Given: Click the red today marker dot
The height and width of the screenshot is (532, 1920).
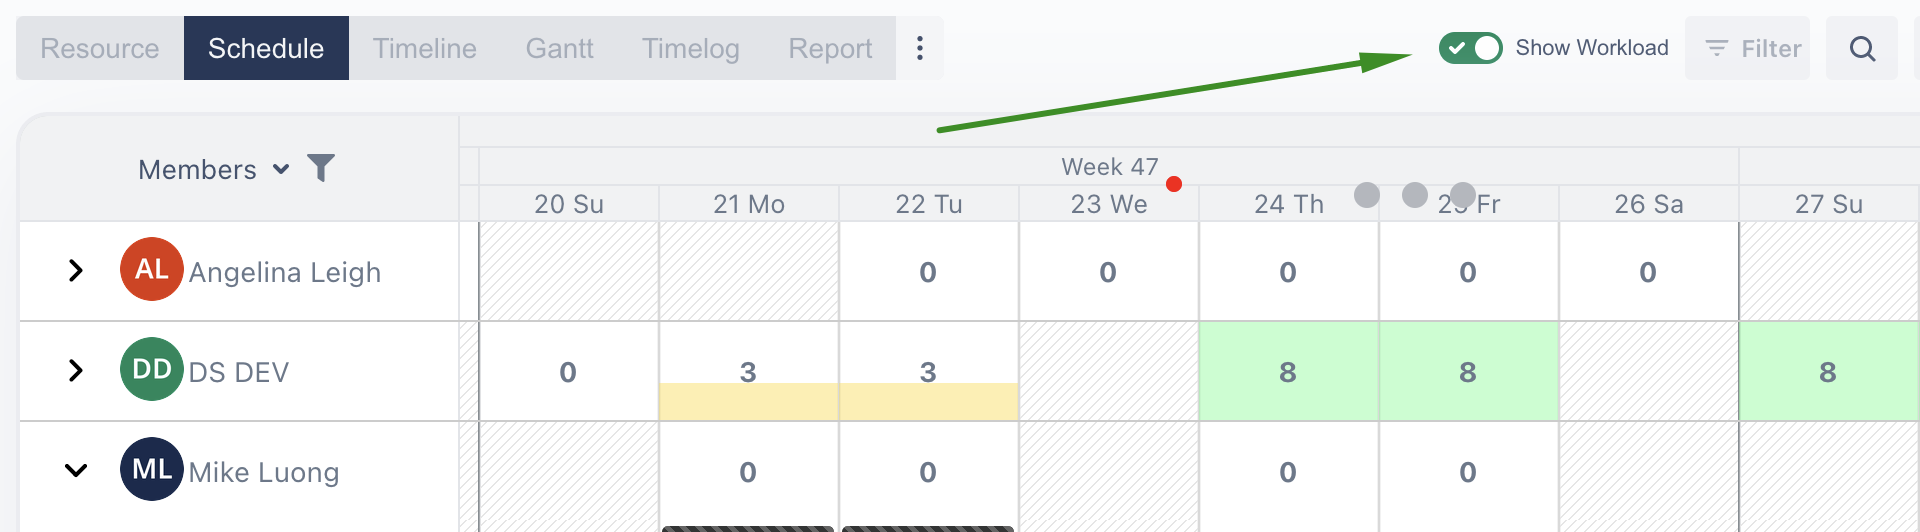Looking at the screenshot, I should coord(1174,184).
